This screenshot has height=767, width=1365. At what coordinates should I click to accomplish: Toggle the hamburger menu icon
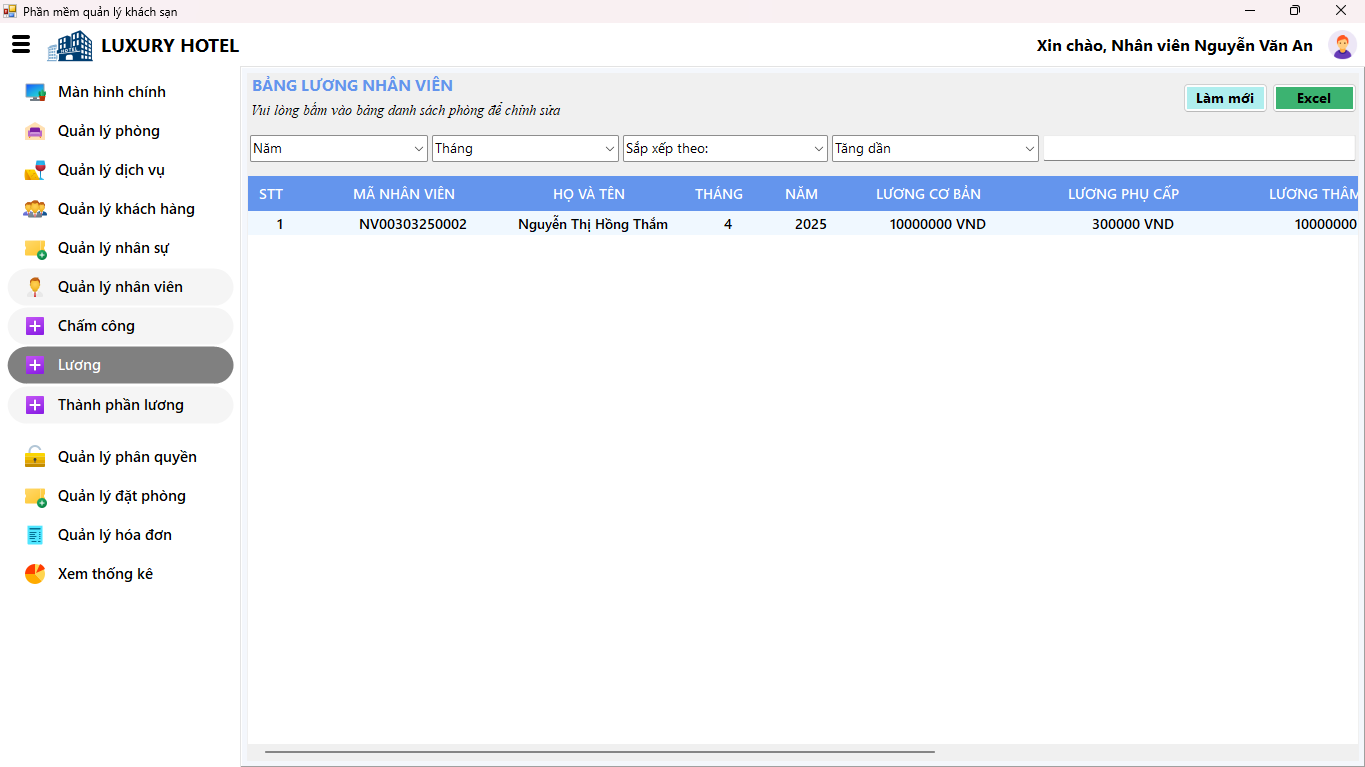21,45
